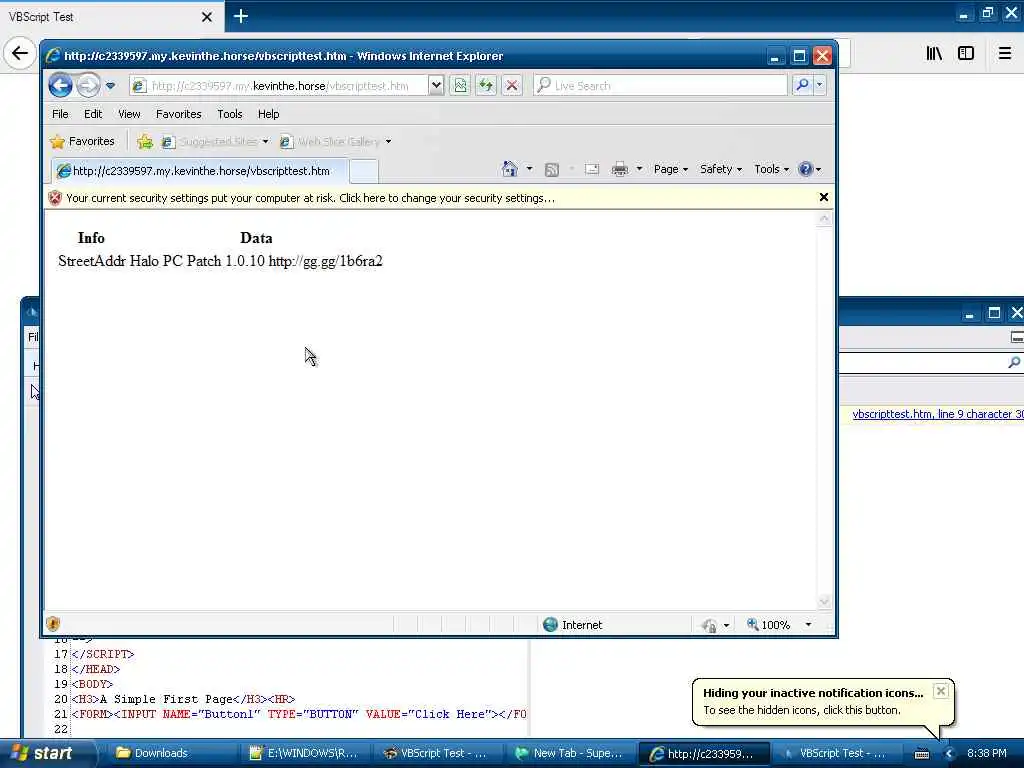Open the File menu in Internet Explorer
The height and width of the screenshot is (768, 1024).
[x=60, y=114]
